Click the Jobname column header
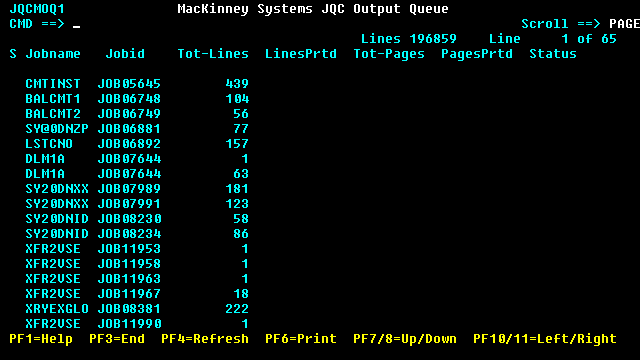 click(53, 54)
